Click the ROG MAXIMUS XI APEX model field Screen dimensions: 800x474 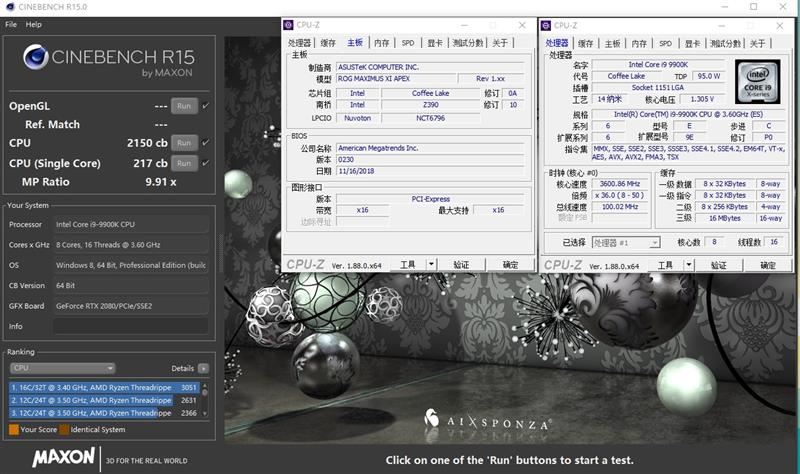click(x=396, y=79)
